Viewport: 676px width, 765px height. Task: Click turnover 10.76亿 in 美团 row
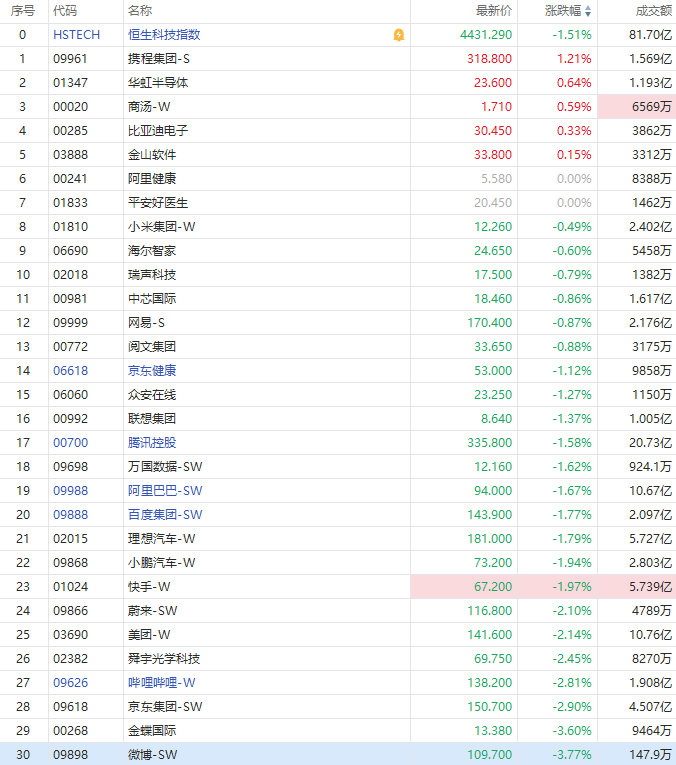[x=650, y=634]
